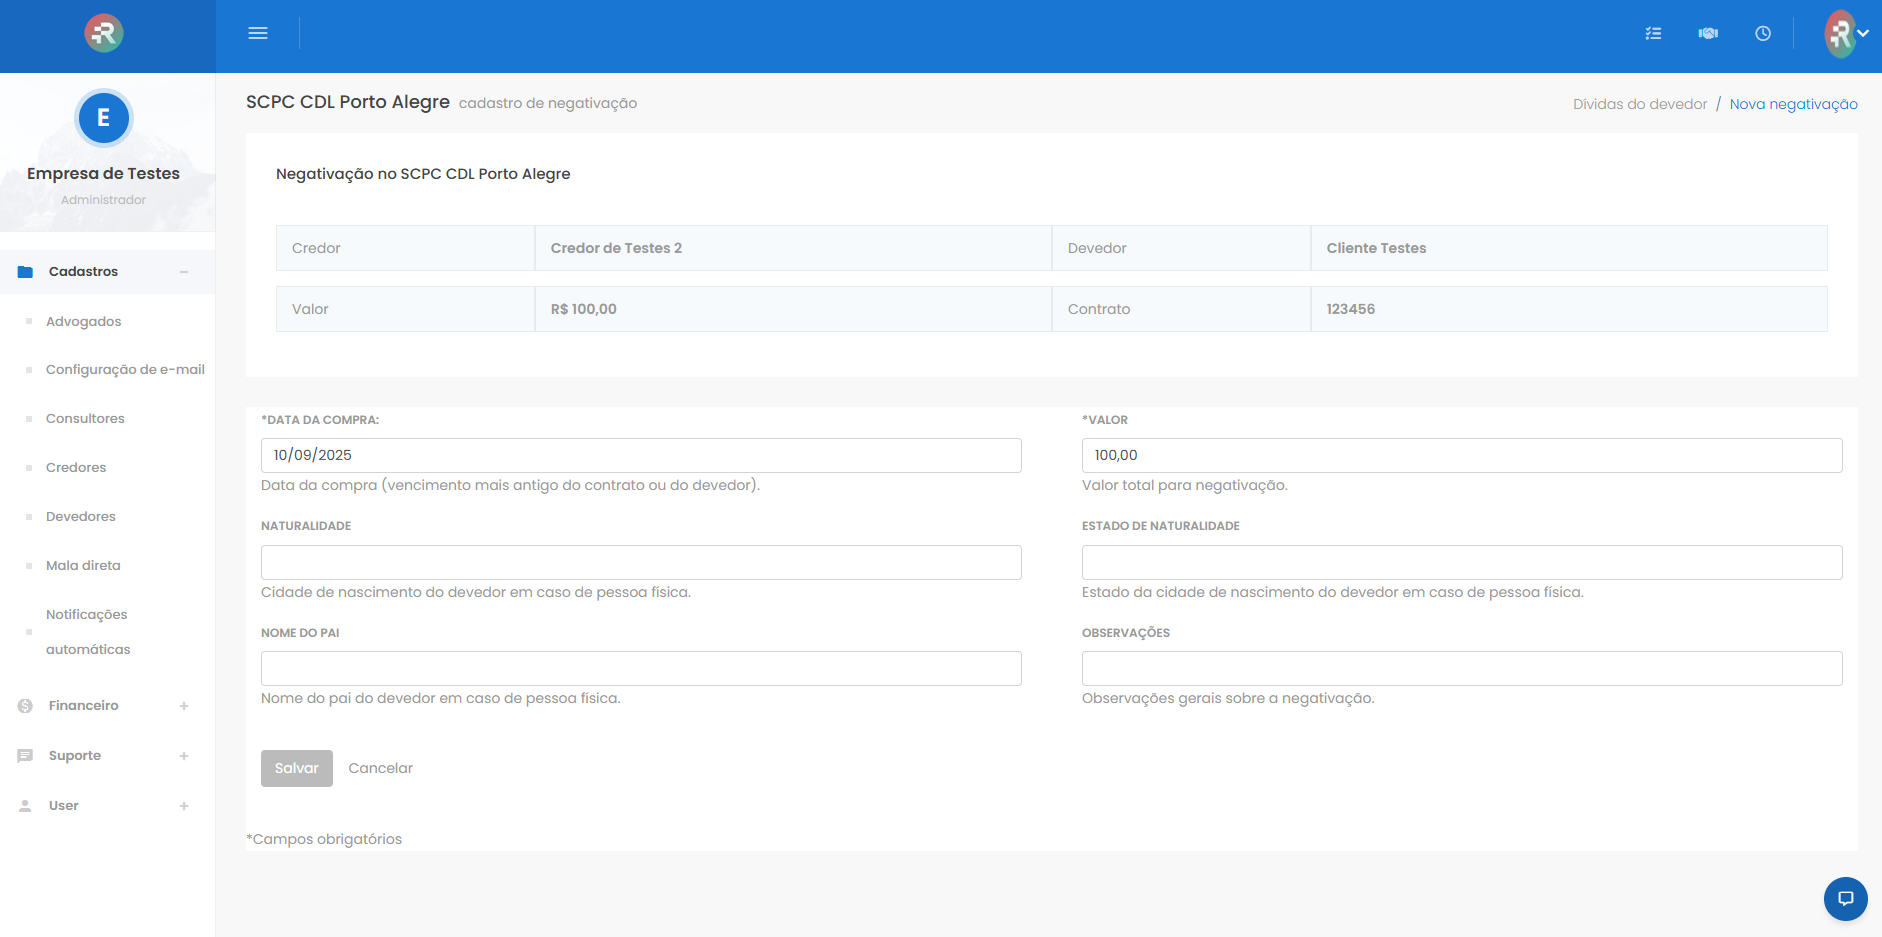The width and height of the screenshot is (1882, 937).
Task: Expand the Suporte menu section
Action: [x=184, y=756]
